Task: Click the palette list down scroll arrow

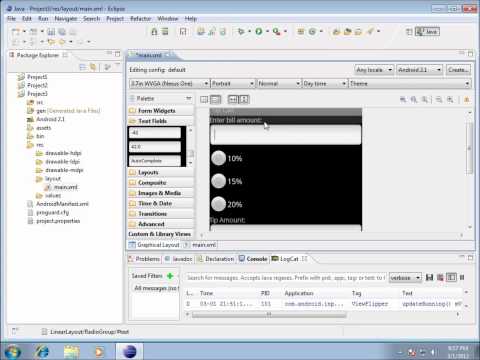Action: click(x=190, y=163)
